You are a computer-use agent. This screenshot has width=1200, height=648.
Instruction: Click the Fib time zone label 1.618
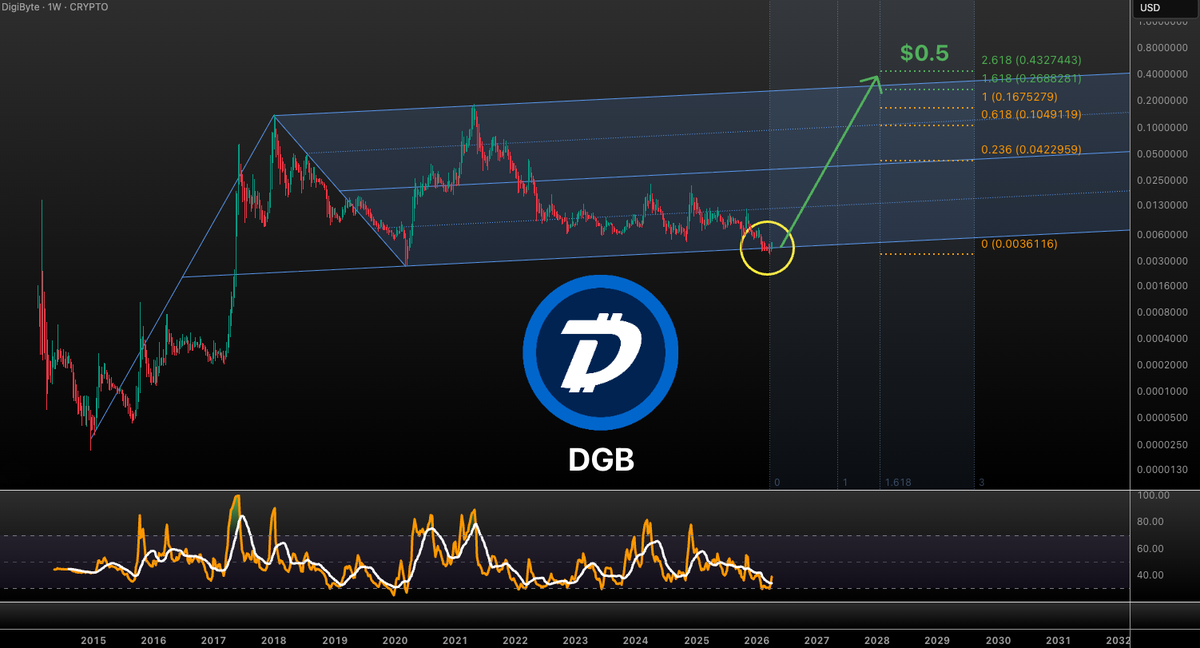coord(897,482)
